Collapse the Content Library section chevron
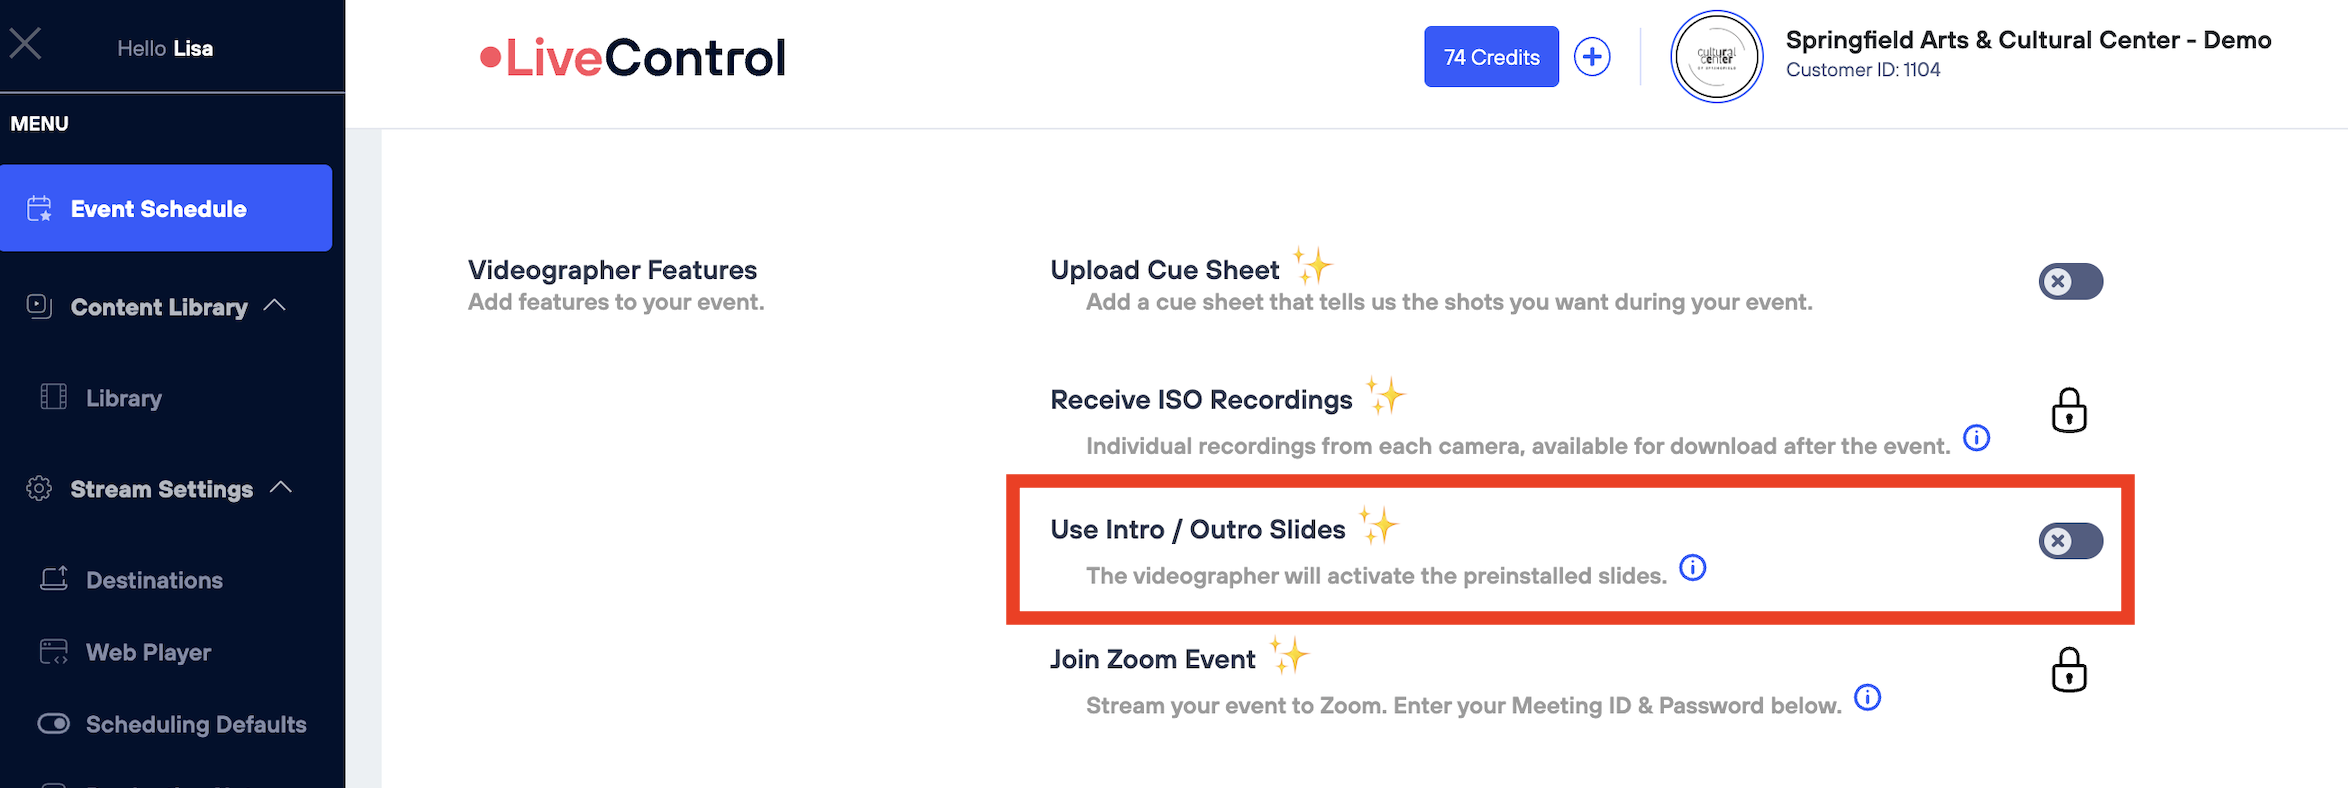The width and height of the screenshot is (2348, 788). point(275,306)
